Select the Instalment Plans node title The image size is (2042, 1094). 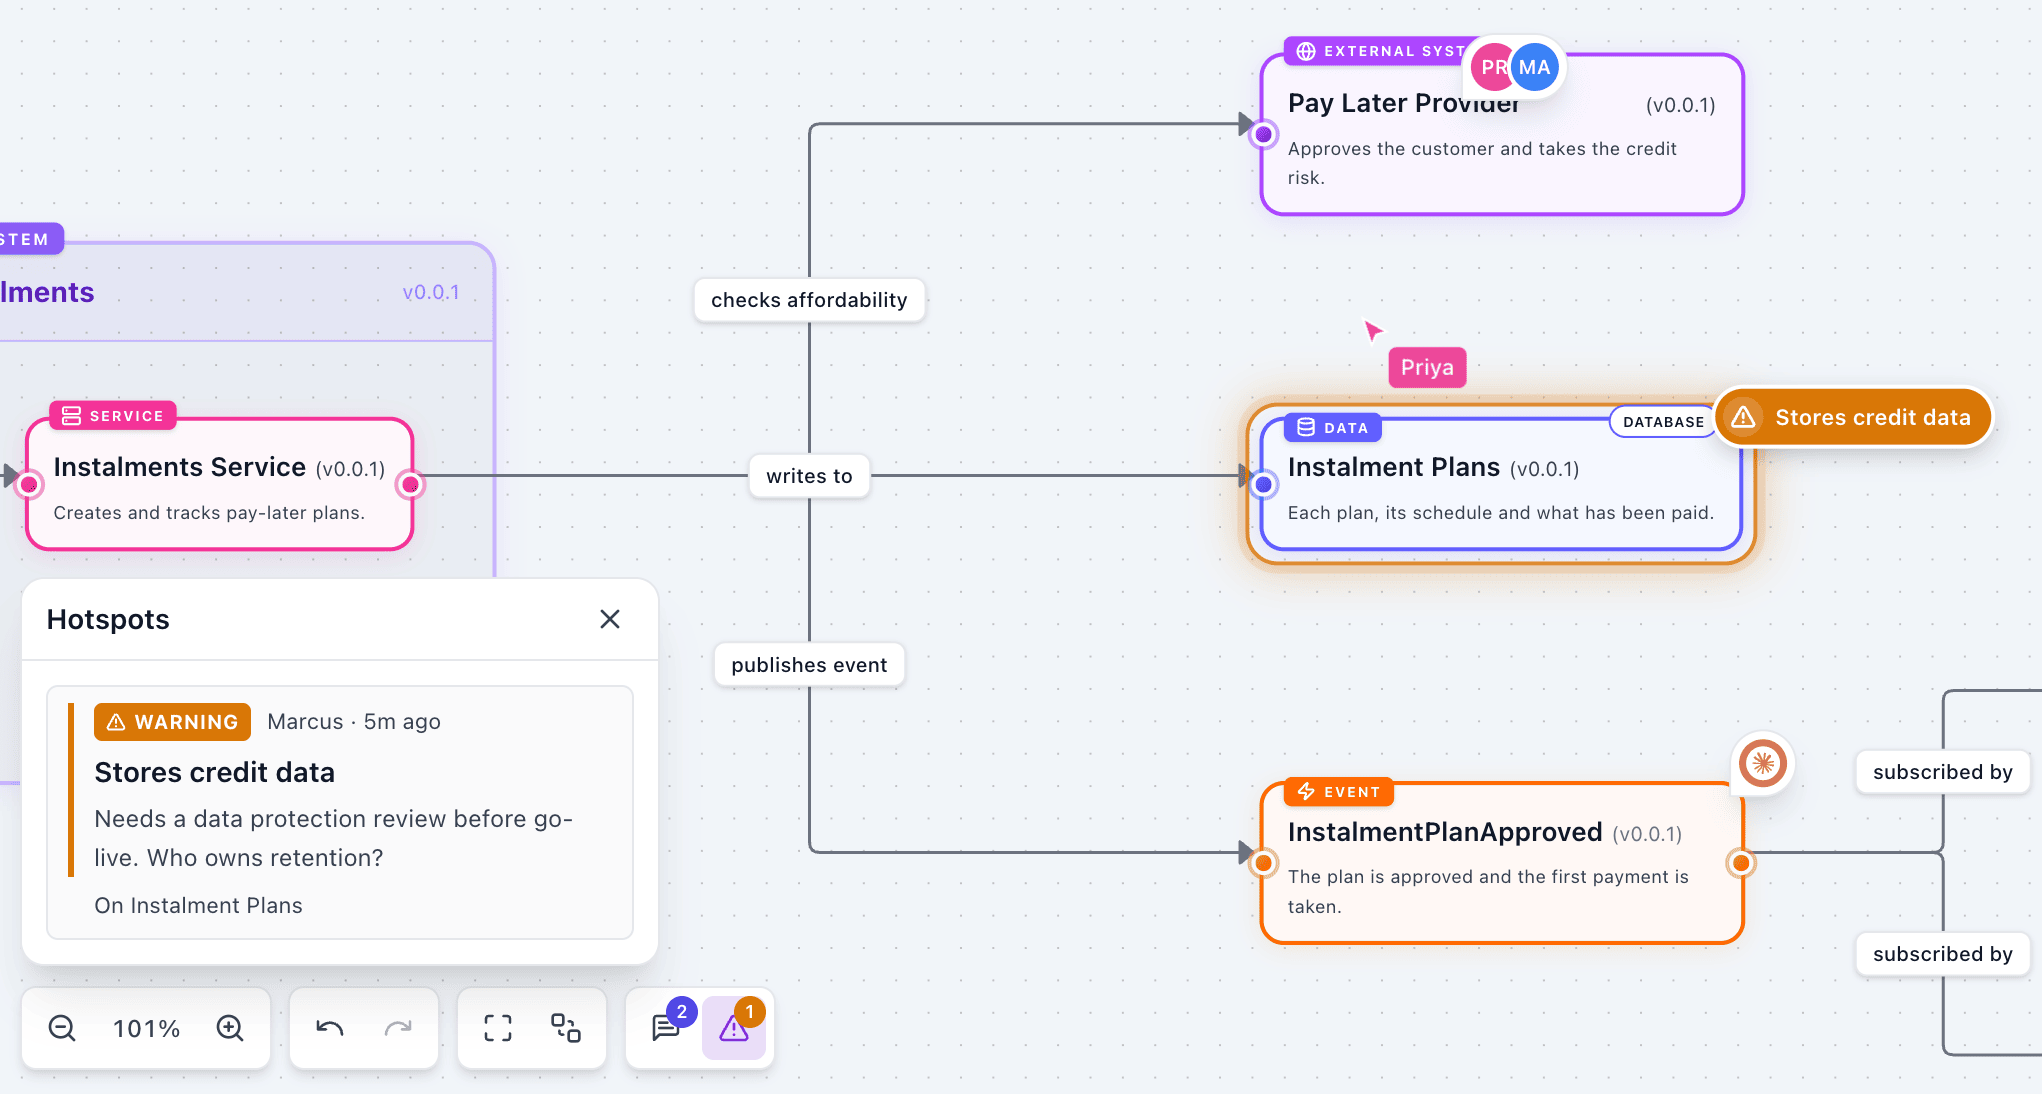click(x=1394, y=467)
